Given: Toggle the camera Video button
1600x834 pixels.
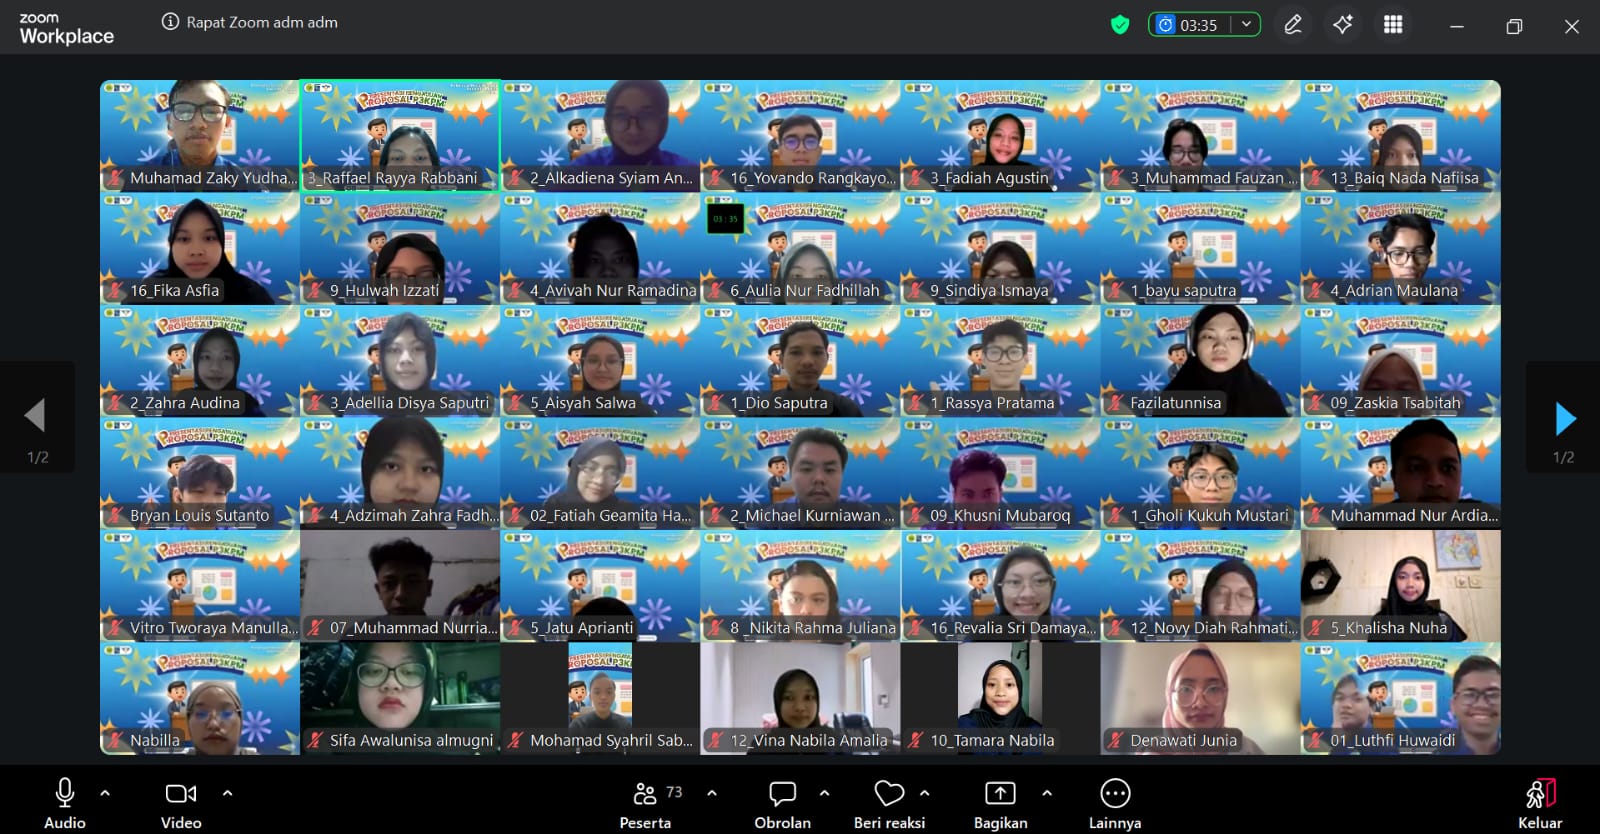Looking at the screenshot, I should 181,803.
